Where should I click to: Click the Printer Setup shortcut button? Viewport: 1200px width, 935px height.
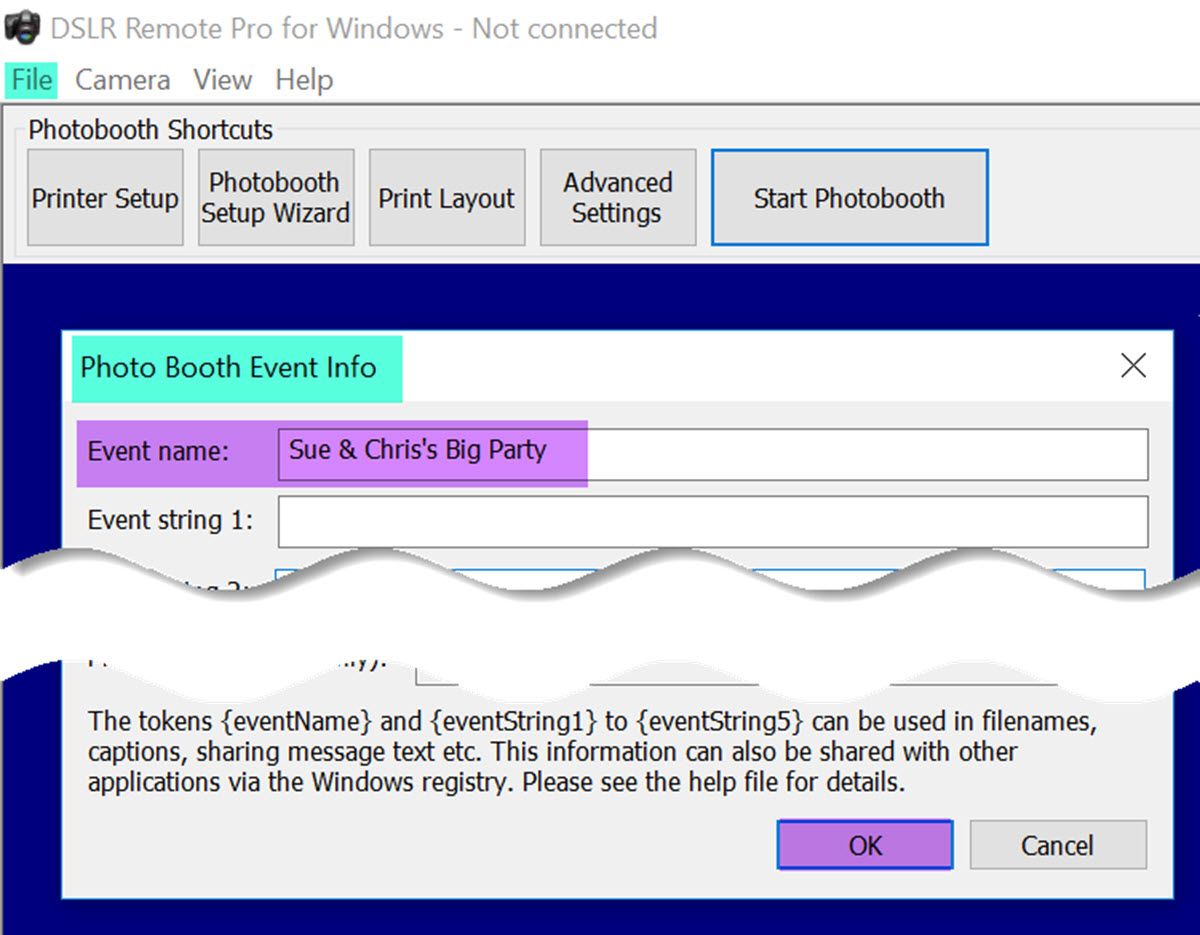tap(105, 198)
